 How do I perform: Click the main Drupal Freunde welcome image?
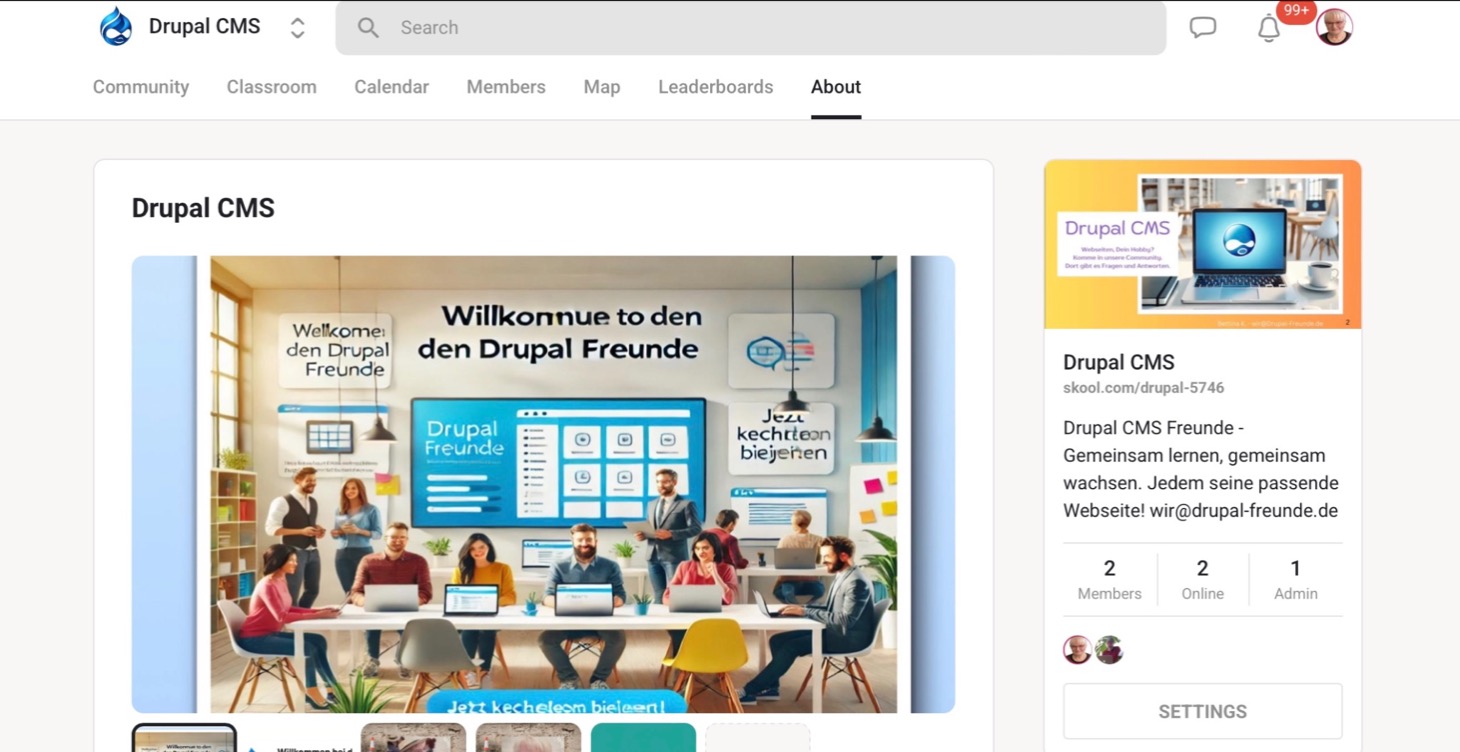tap(543, 484)
